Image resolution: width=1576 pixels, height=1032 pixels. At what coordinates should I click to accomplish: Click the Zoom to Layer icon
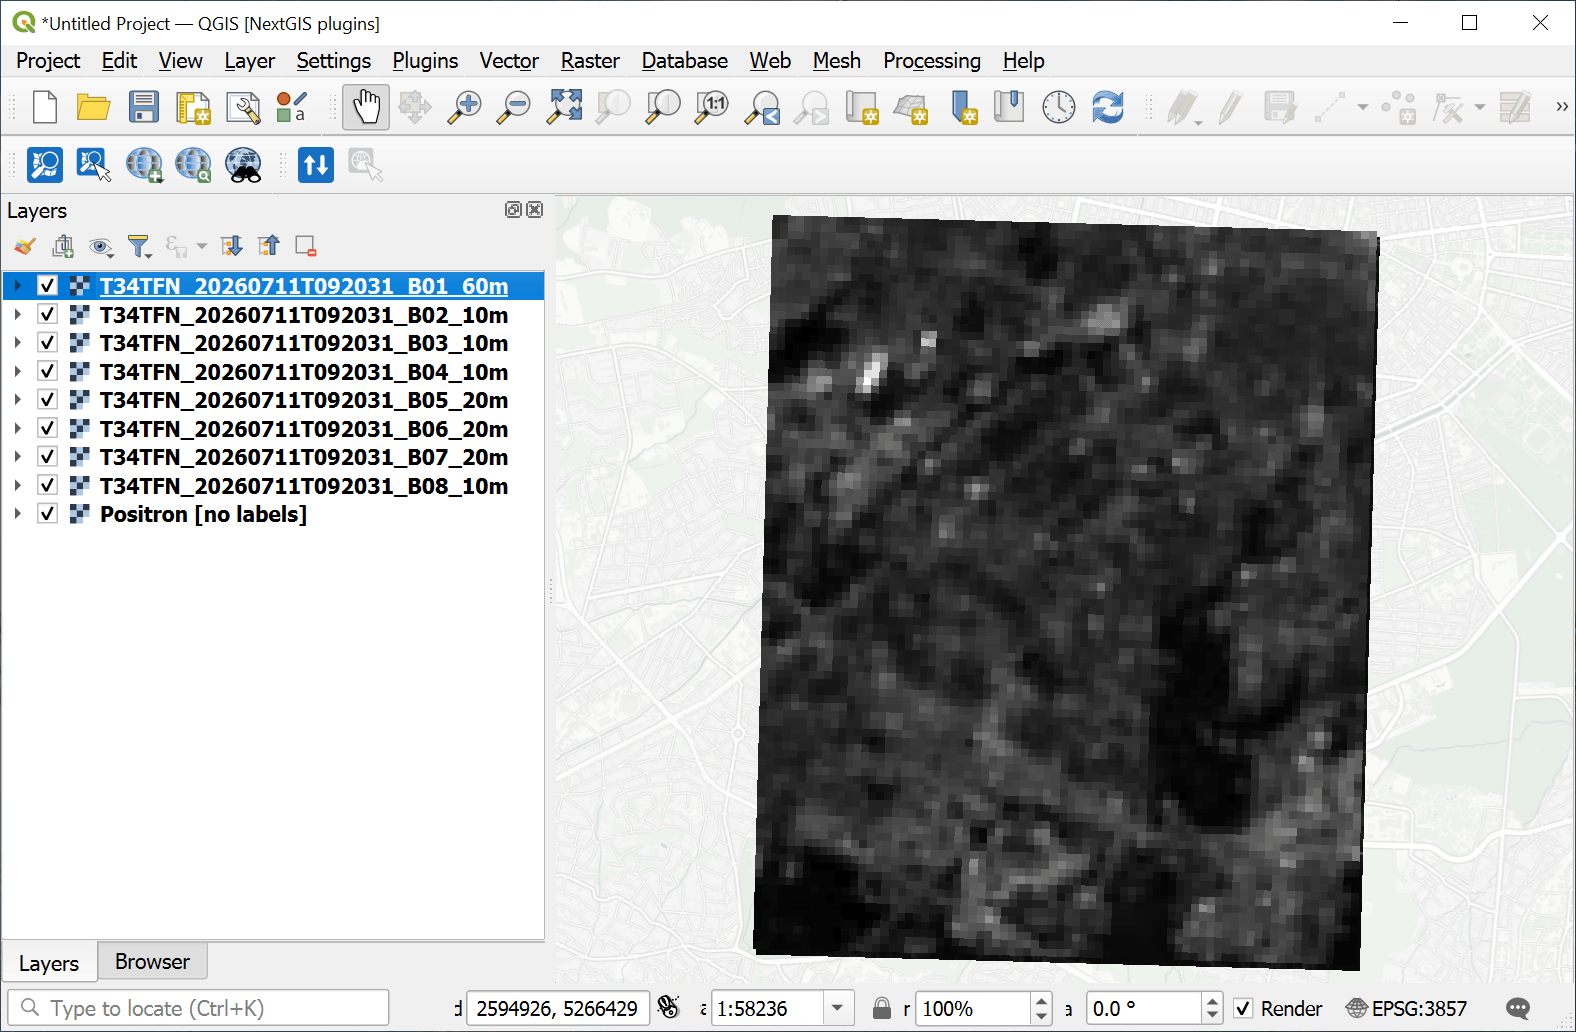pos(663,107)
